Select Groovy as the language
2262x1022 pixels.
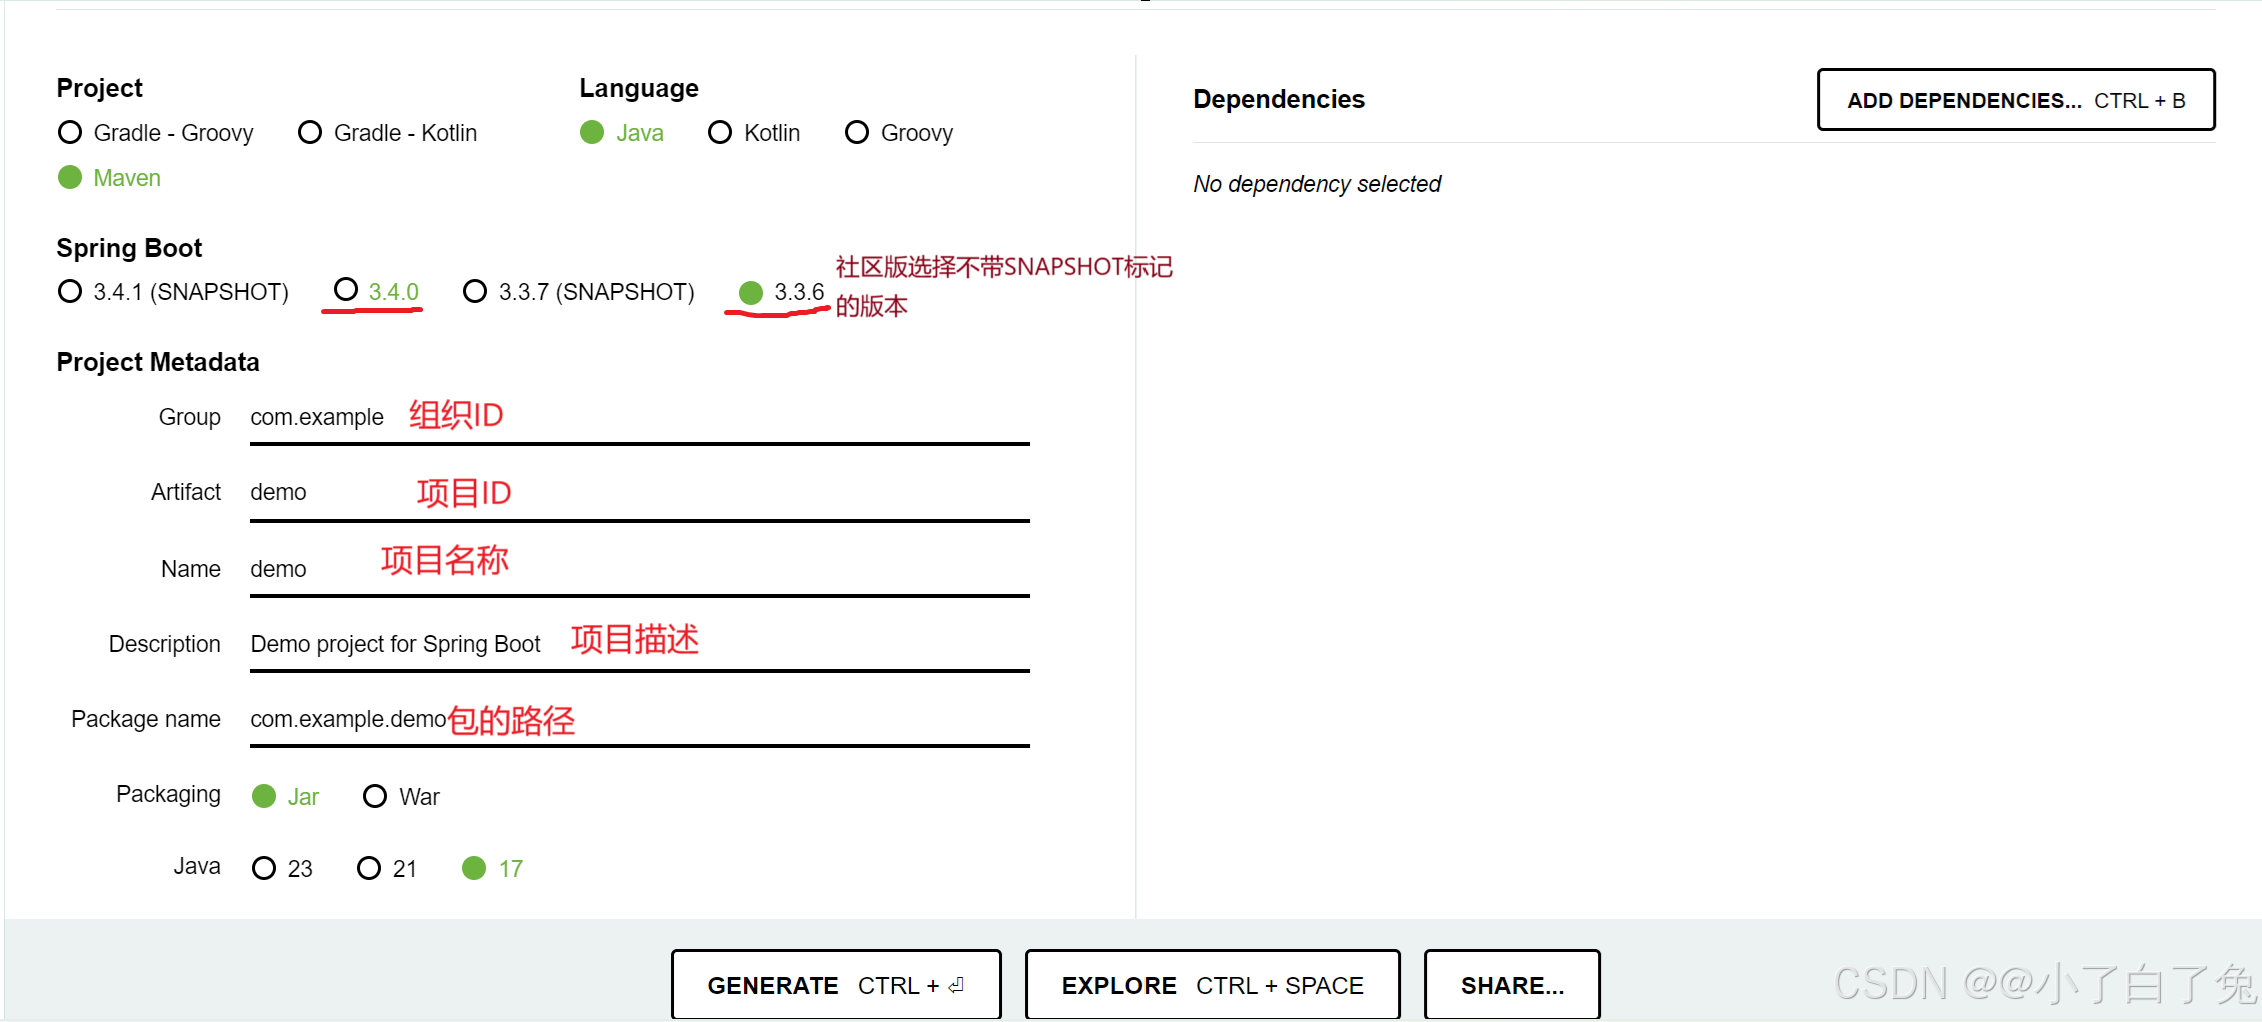[x=899, y=133]
